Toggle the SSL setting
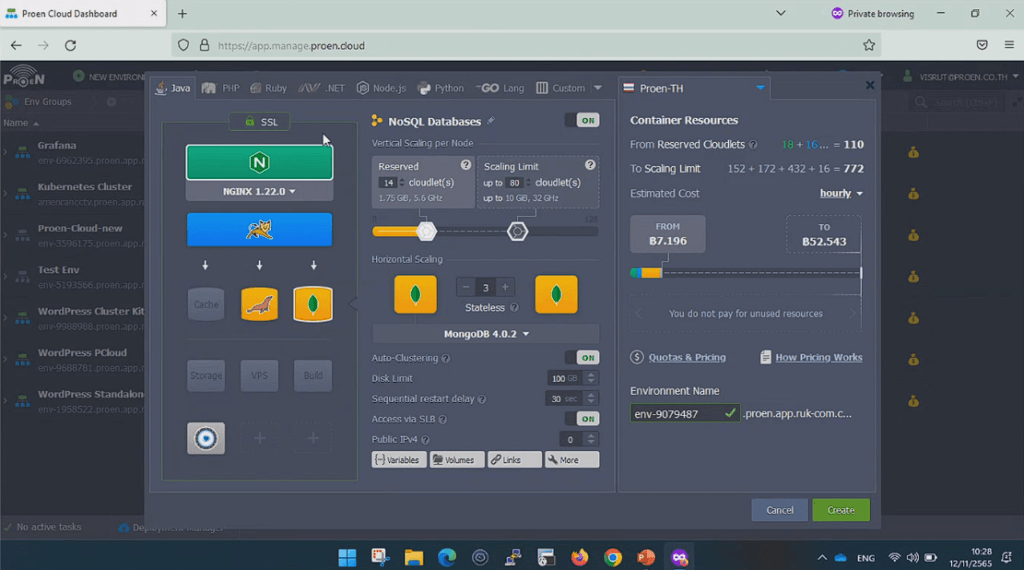1024x570 pixels. click(x=260, y=122)
